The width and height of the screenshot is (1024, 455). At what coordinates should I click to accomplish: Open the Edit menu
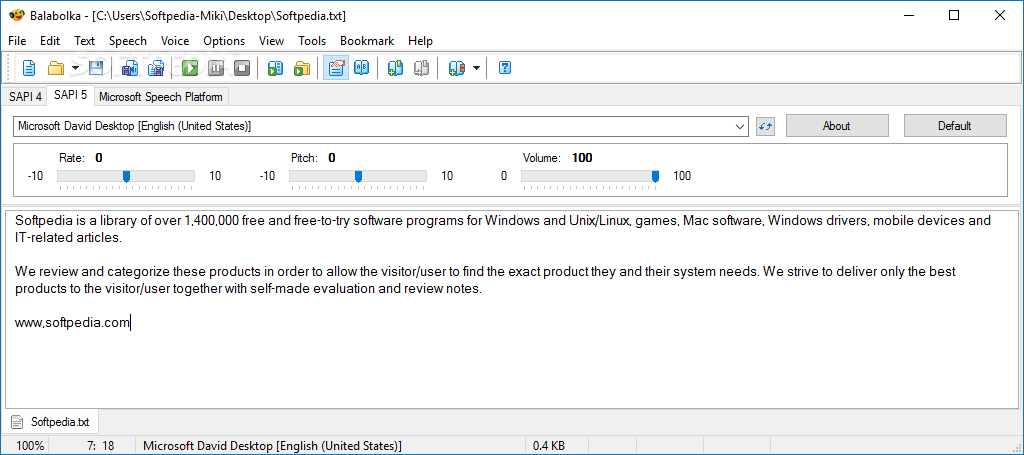50,40
